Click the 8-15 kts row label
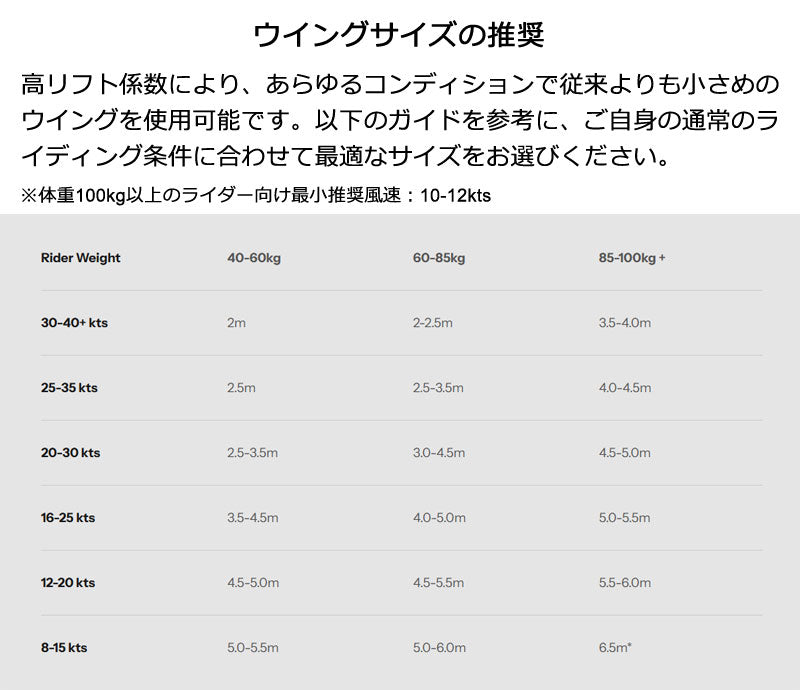800x690 pixels. pos(64,648)
